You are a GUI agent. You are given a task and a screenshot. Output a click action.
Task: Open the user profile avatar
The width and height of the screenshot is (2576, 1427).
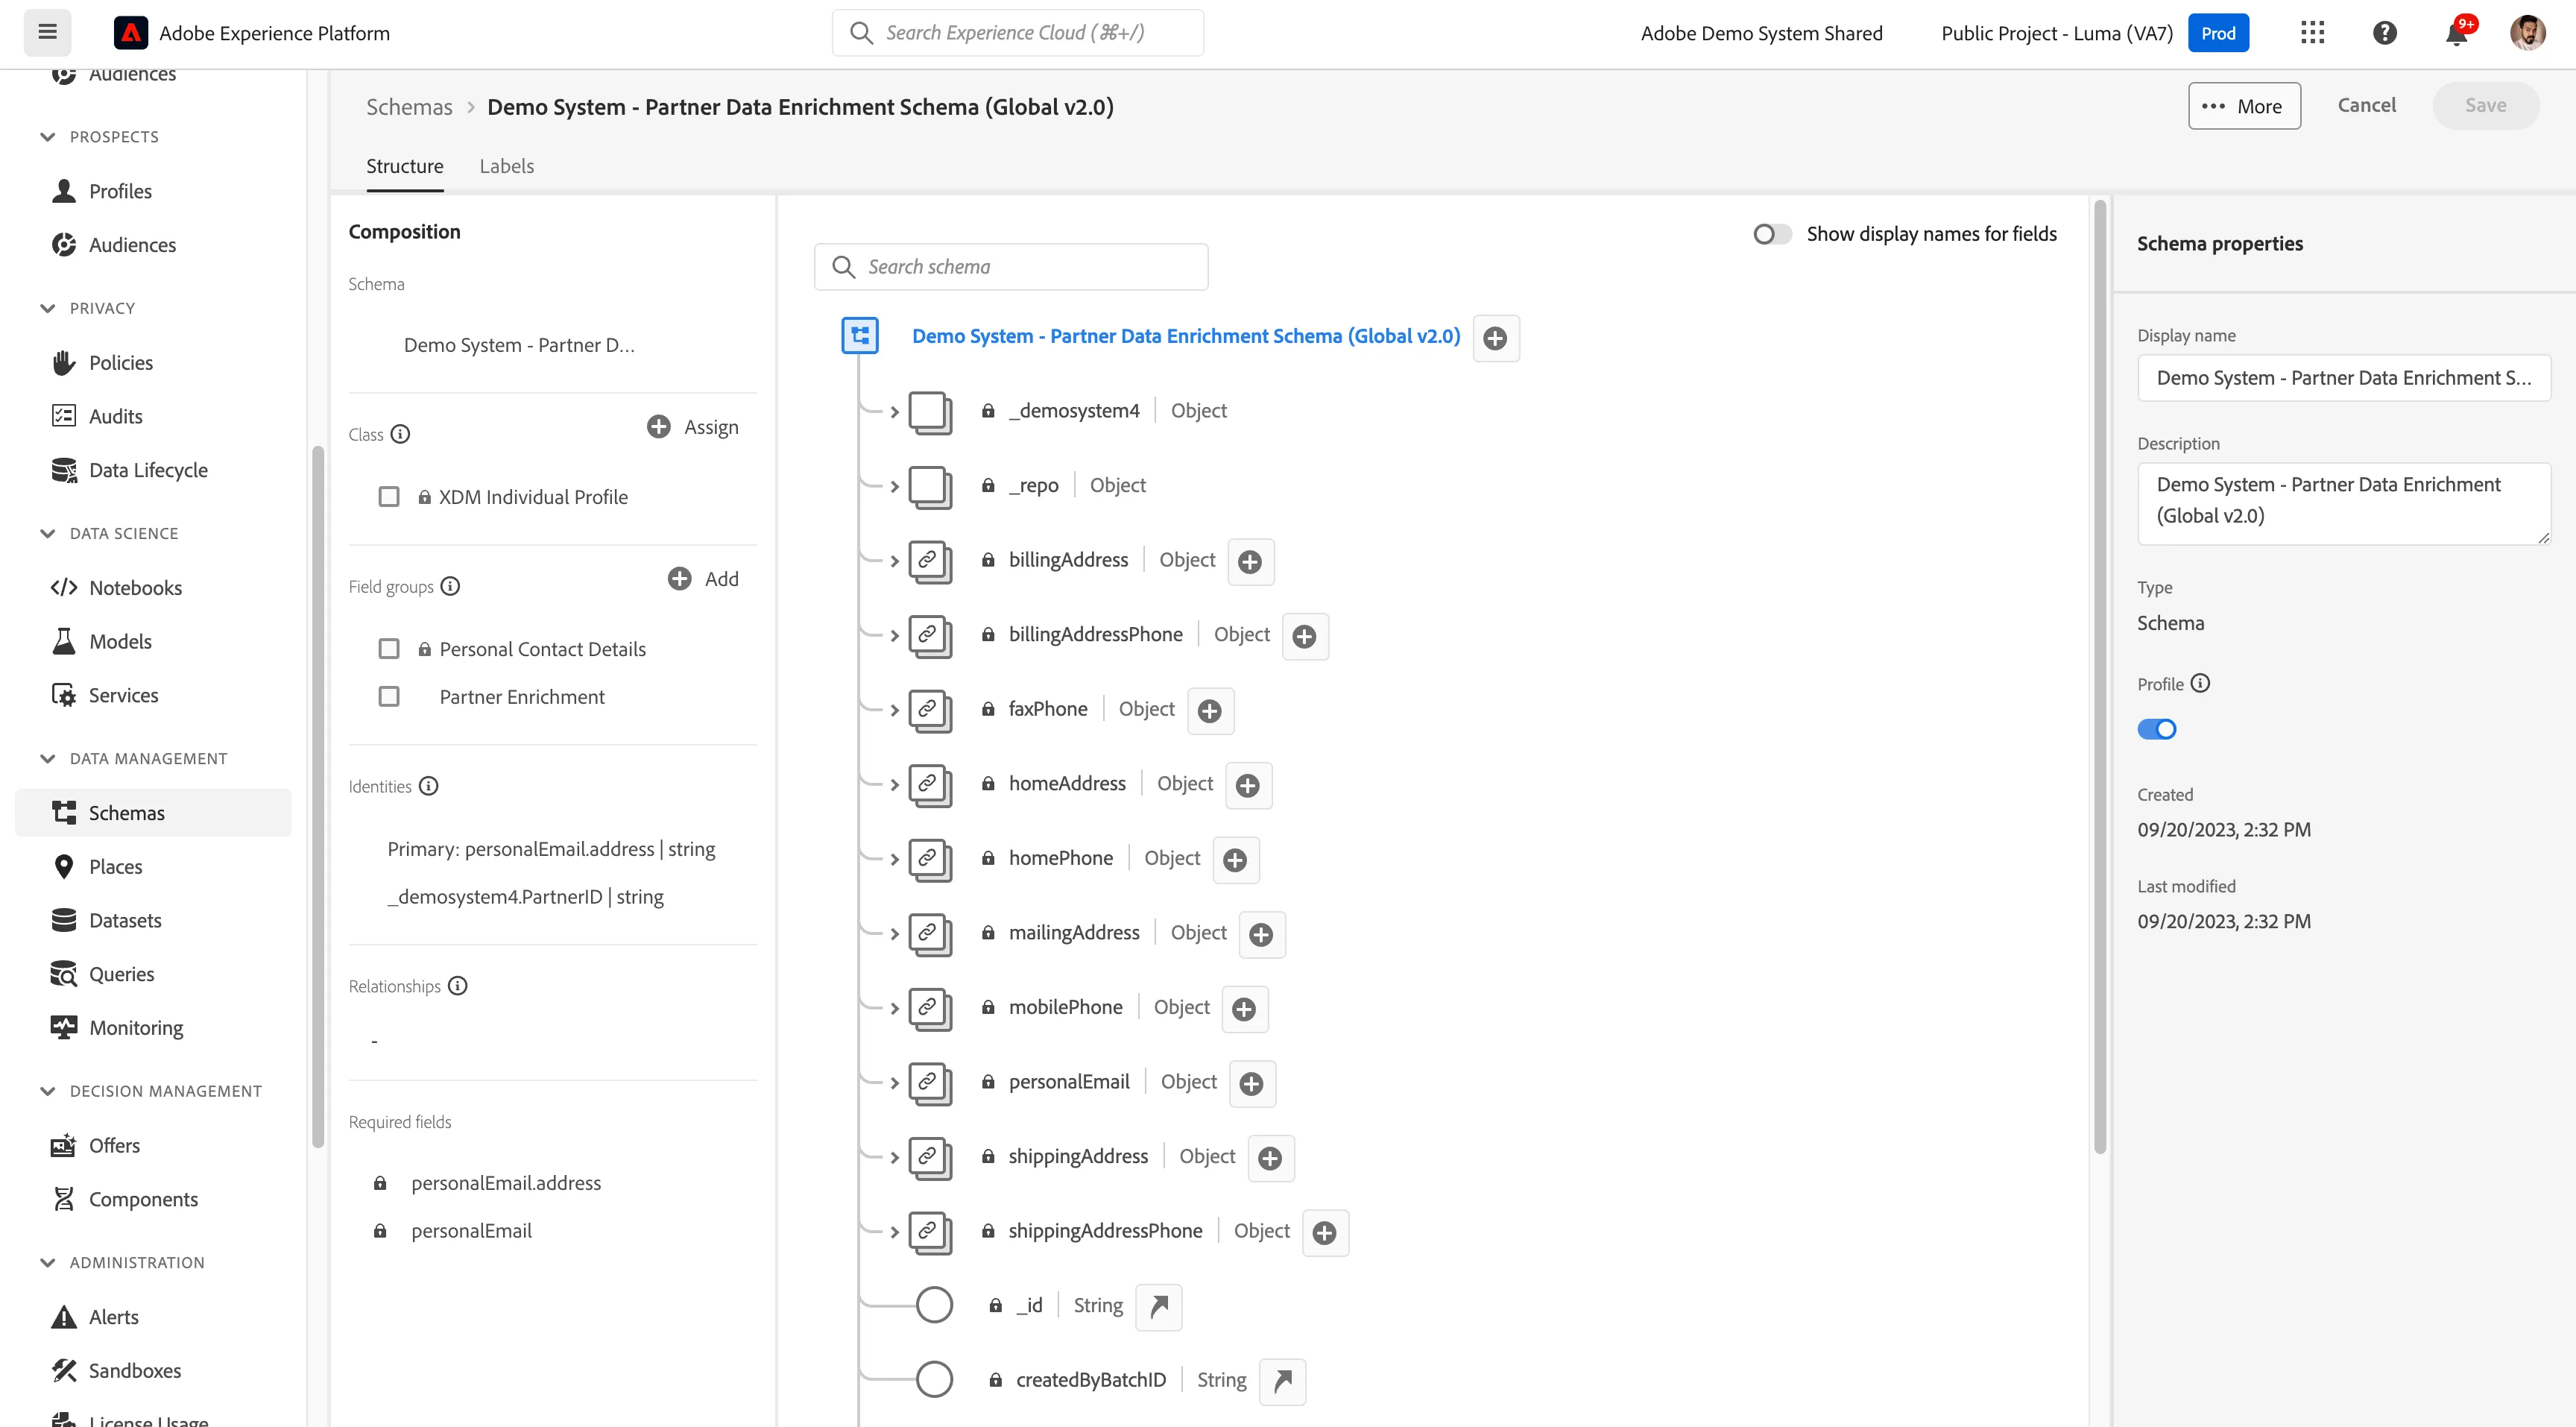click(x=2527, y=33)
